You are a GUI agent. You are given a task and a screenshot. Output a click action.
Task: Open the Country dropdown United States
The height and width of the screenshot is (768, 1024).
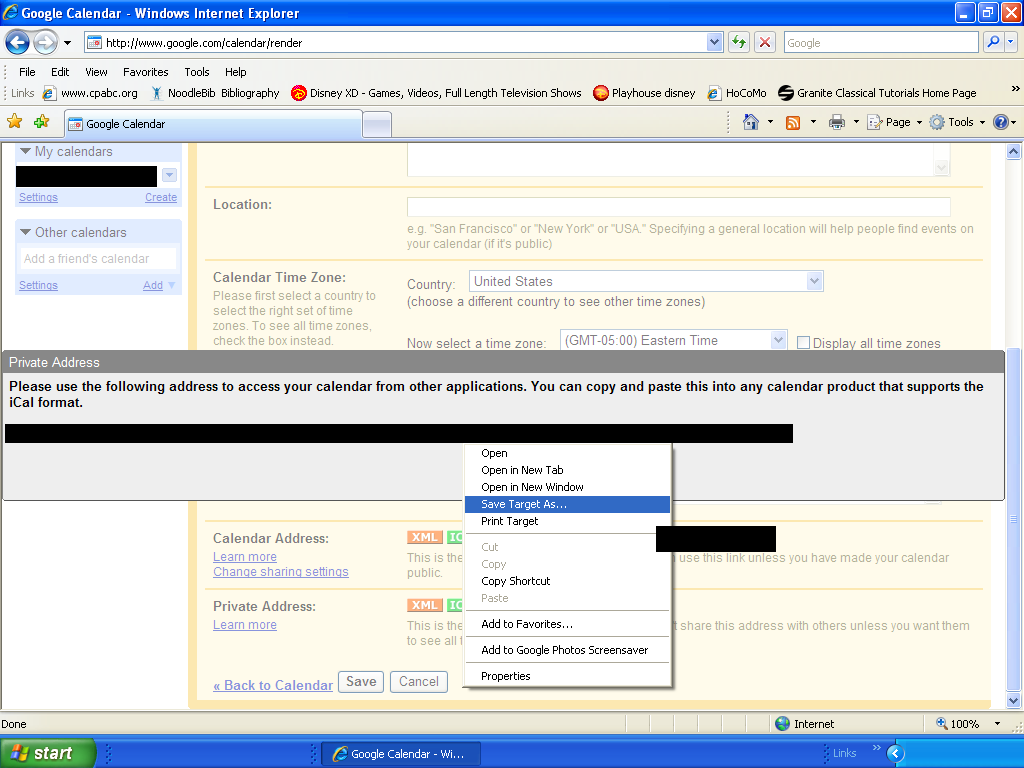(646, 281)
